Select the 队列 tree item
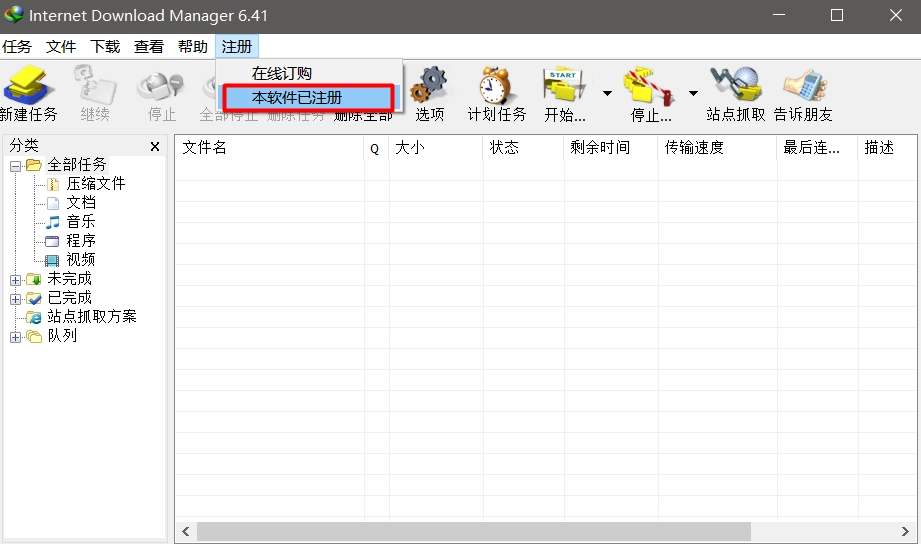Viewport: 921px width, 544px height. click(62, 335)
